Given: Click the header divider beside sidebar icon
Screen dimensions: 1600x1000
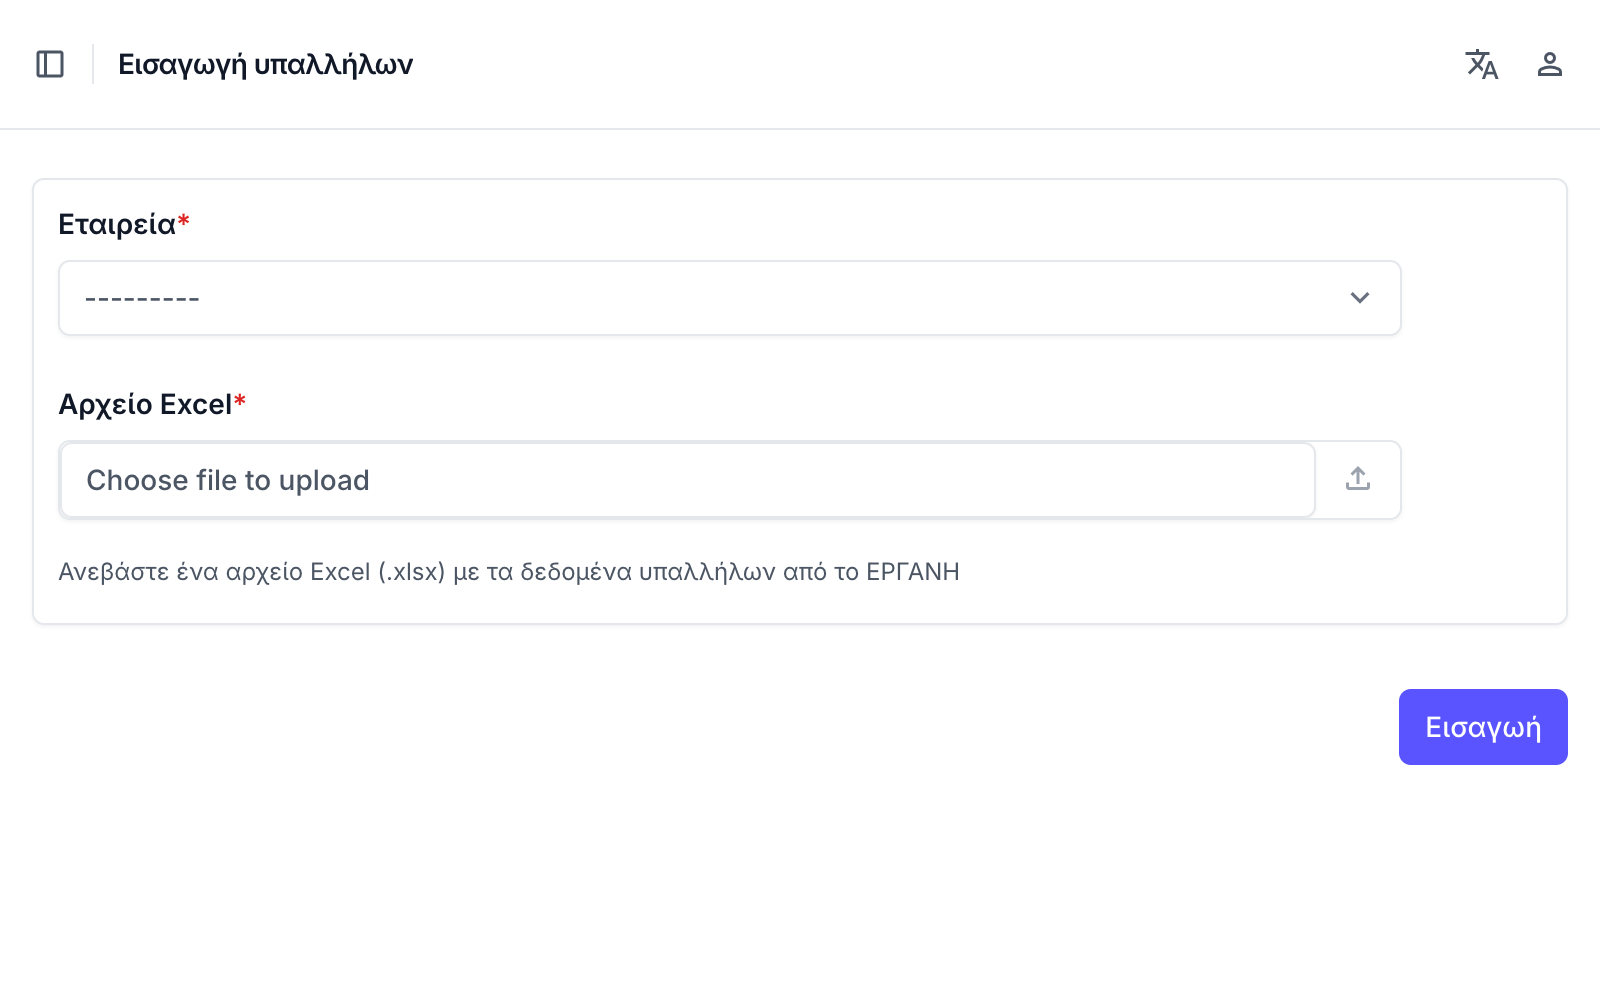Looking at the screenshot, I should 93,64.
